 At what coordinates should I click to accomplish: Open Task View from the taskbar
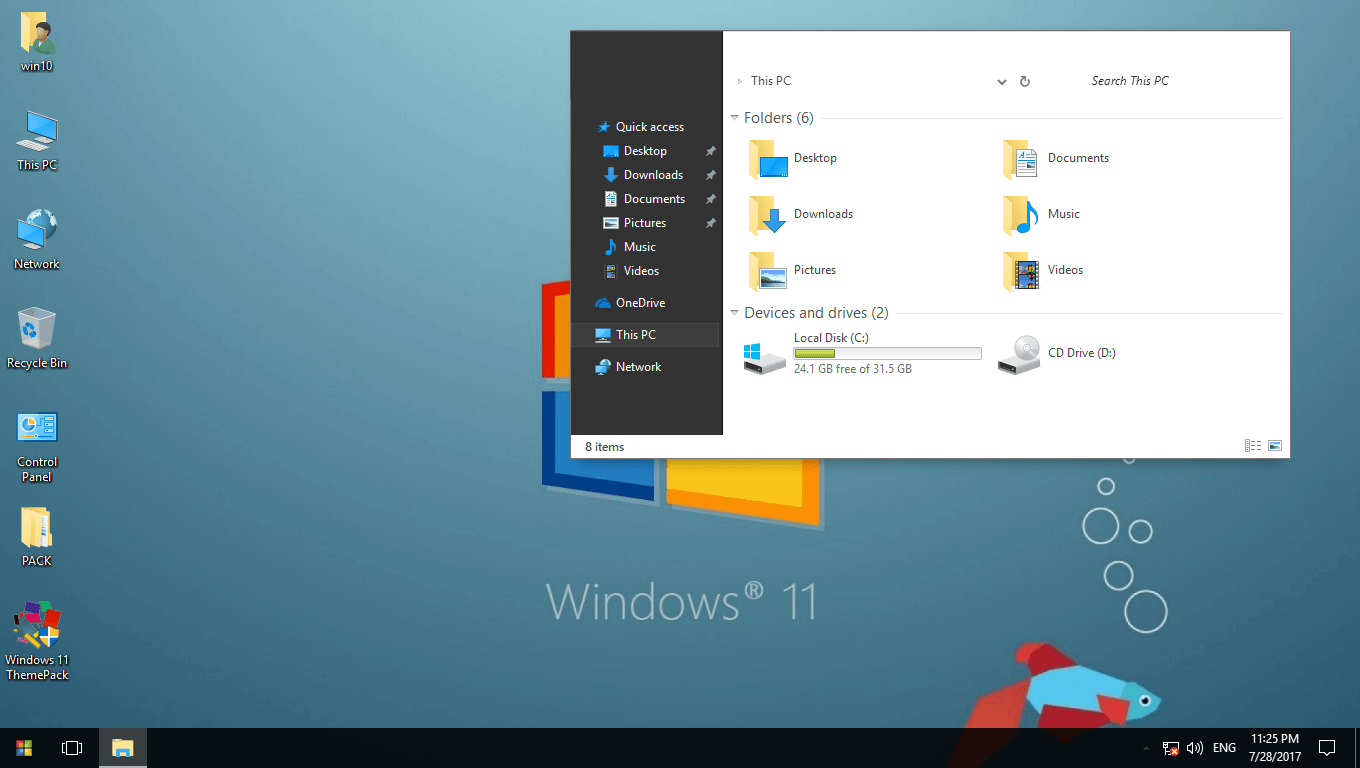click(72, 748)
